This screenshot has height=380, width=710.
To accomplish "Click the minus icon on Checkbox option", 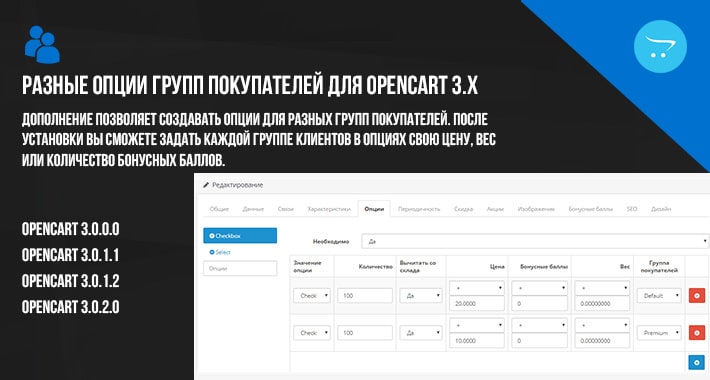I will tap(212, 236).
